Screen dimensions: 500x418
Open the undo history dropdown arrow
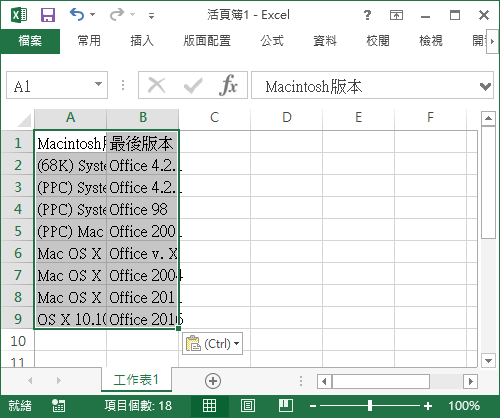click(93, 15)
